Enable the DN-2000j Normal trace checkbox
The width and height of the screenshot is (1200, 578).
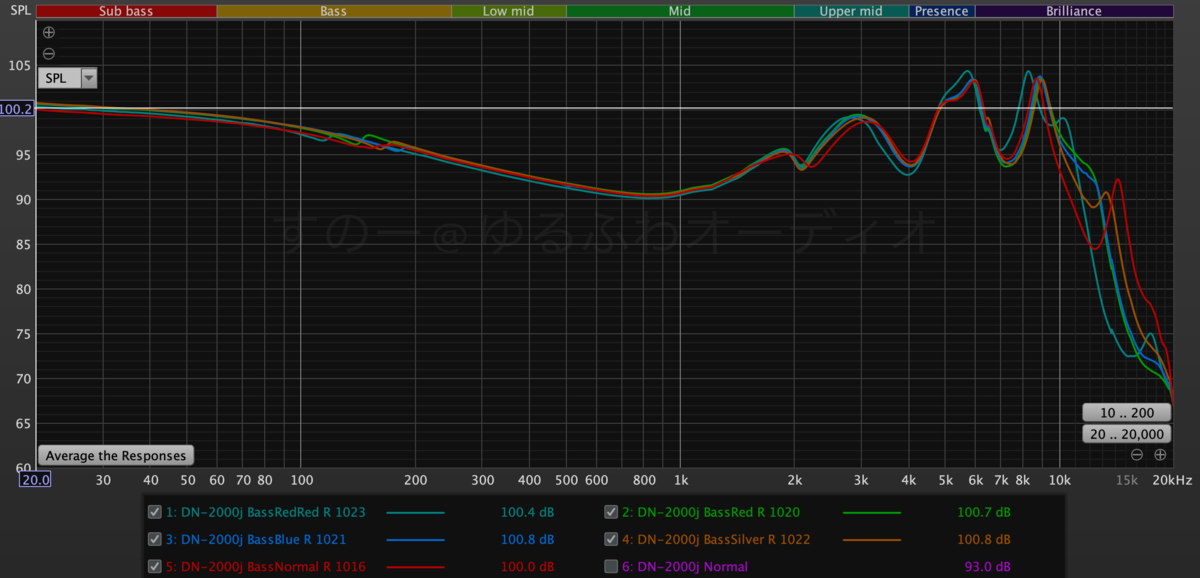click(611, 567)
